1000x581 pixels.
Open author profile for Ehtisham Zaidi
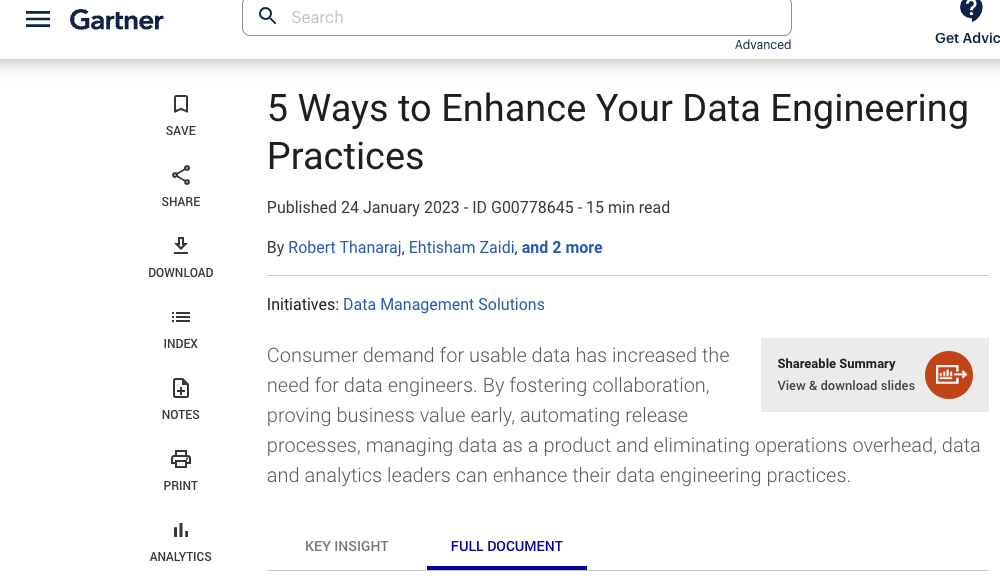461,247
